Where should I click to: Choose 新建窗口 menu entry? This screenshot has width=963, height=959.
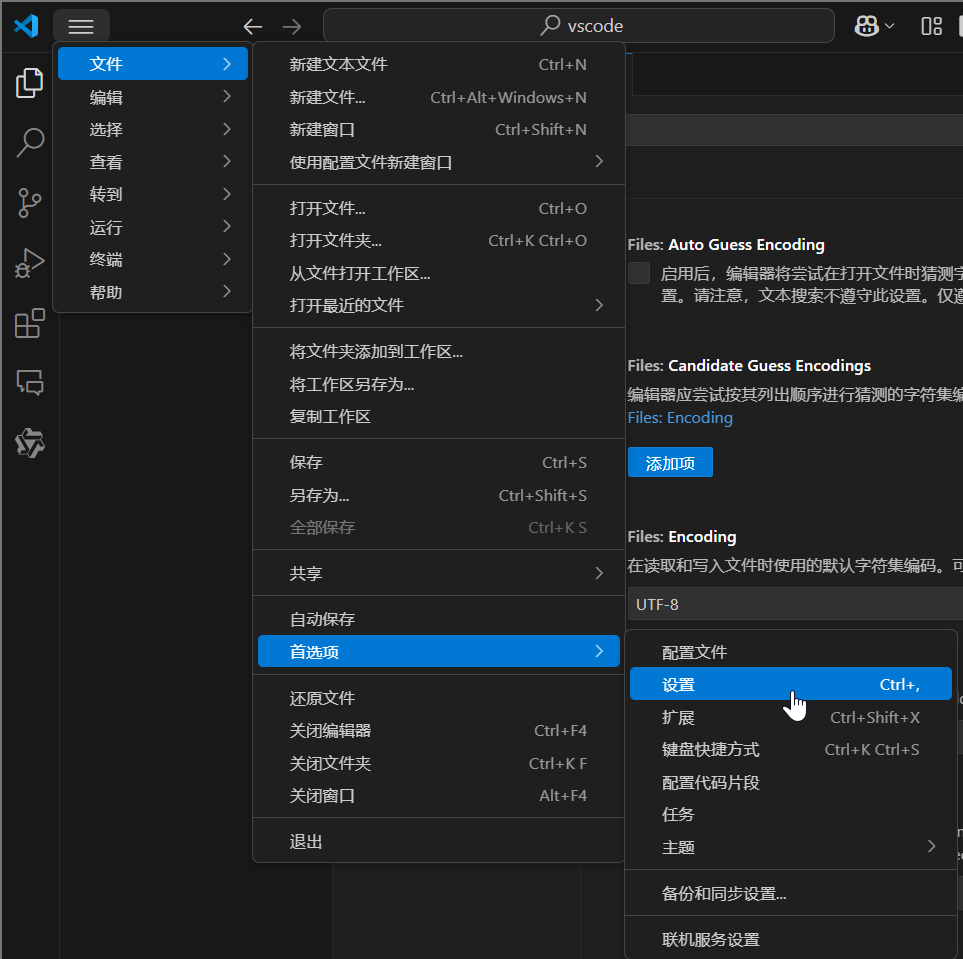[x=439, y=130]
